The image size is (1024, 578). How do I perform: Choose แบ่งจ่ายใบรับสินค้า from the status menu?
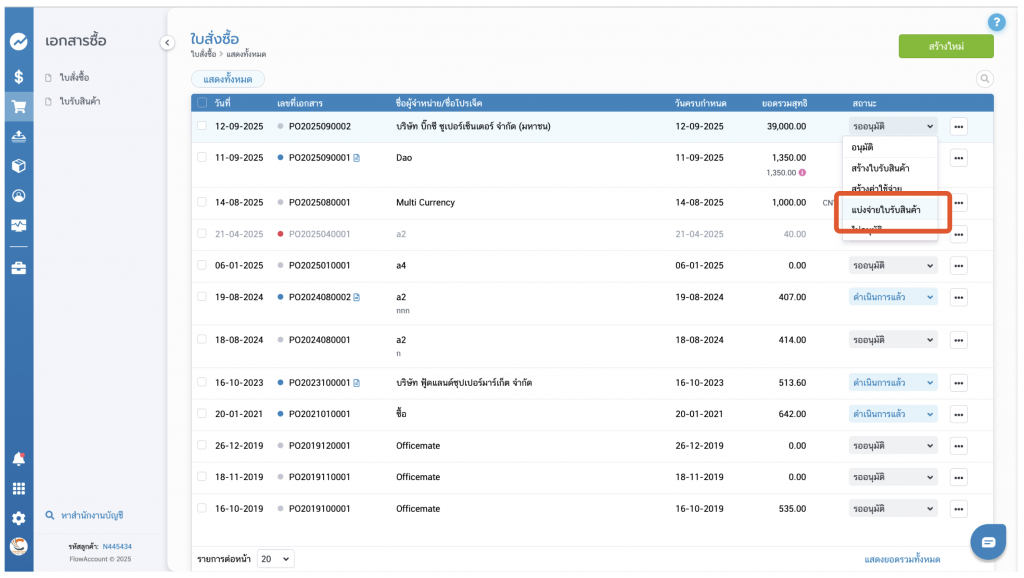[x=886, y=210]
